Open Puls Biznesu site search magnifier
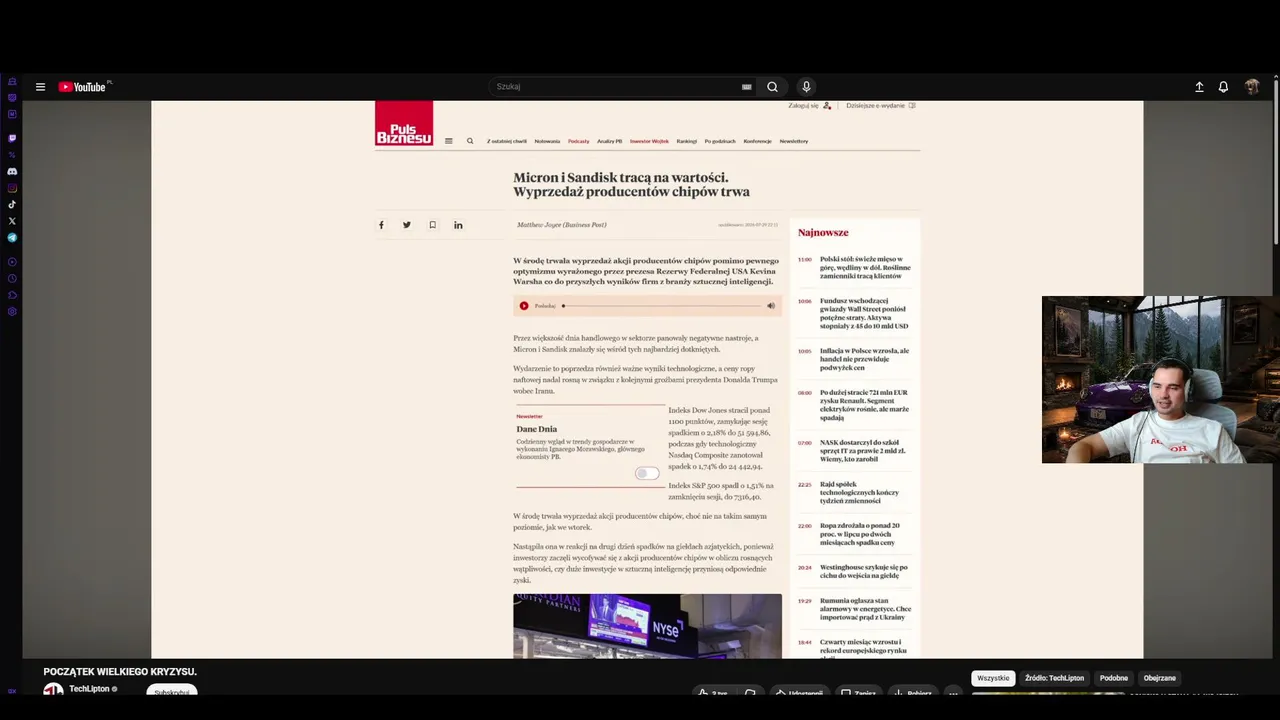 470,141
